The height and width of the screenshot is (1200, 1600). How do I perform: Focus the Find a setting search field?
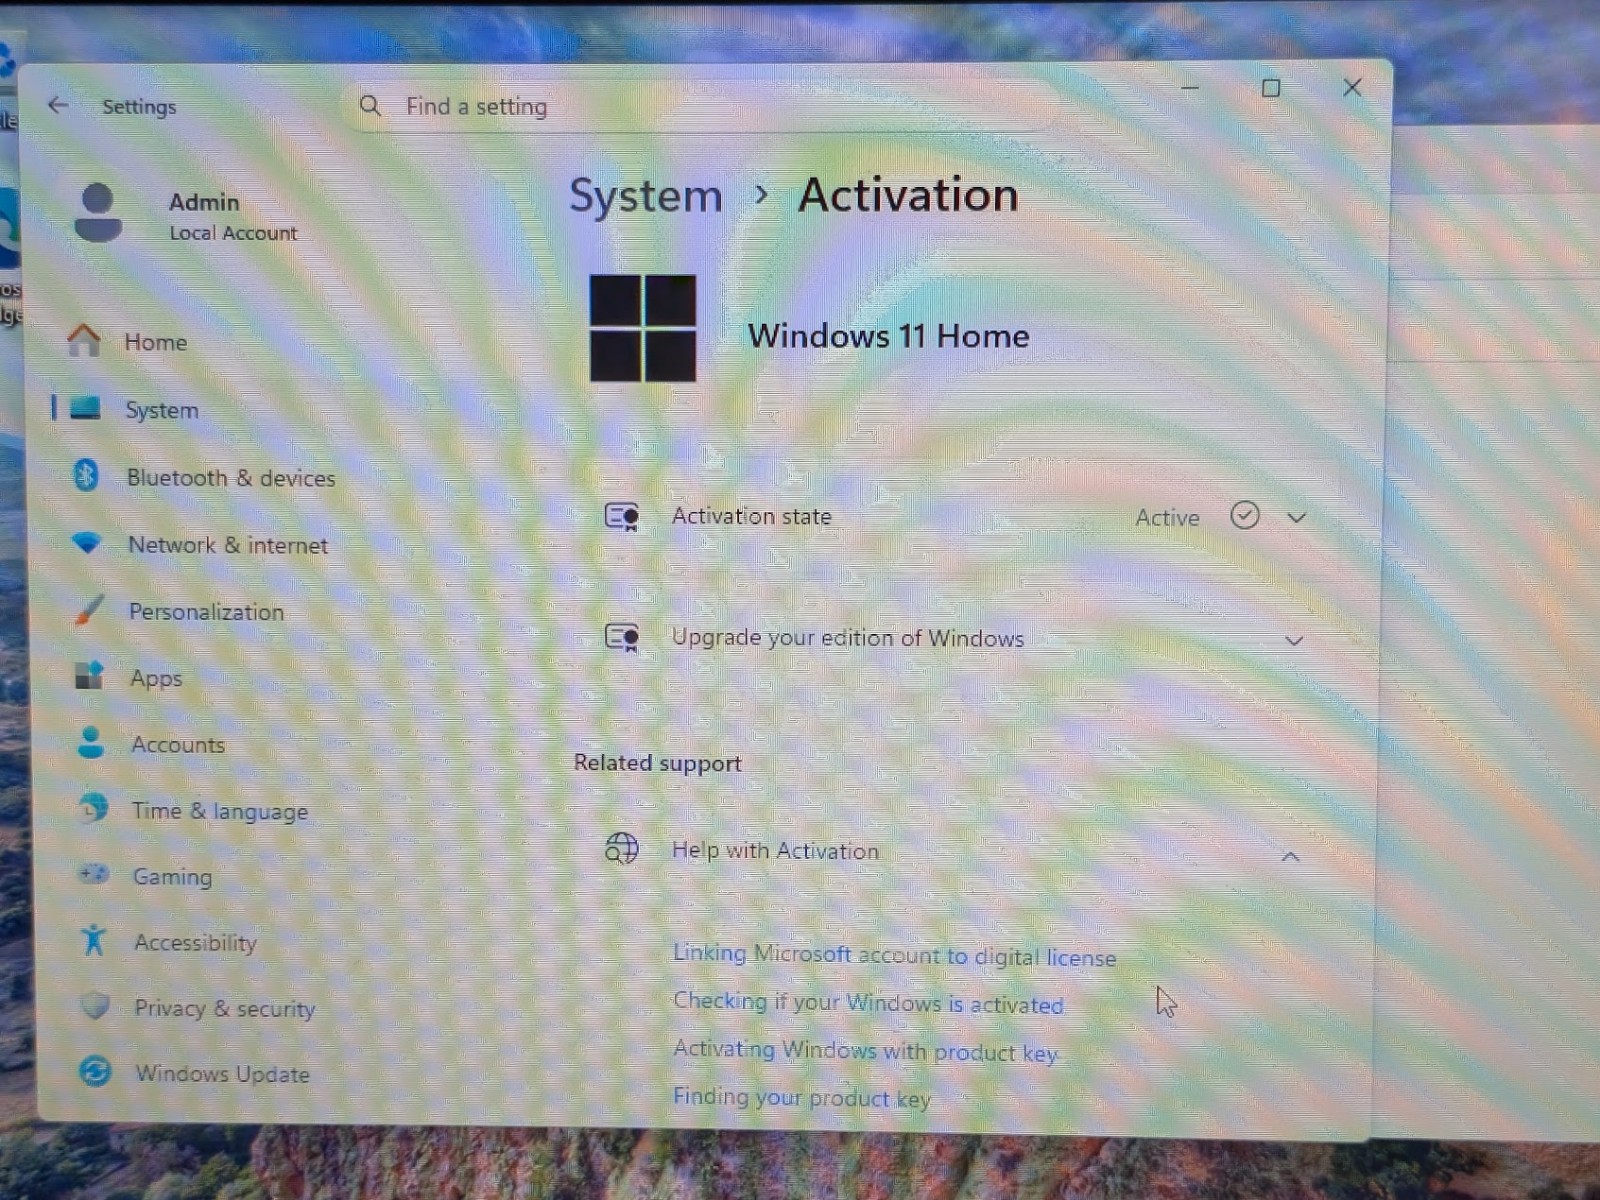point(700,106)
